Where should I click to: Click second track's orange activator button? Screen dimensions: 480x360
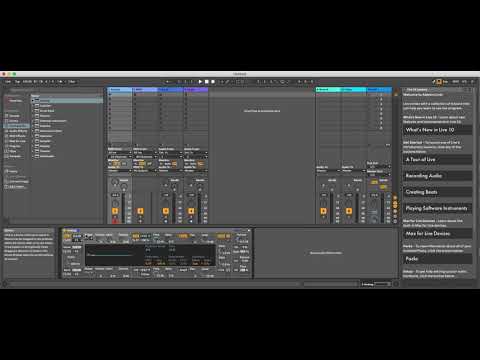click(x=140, y=211)
